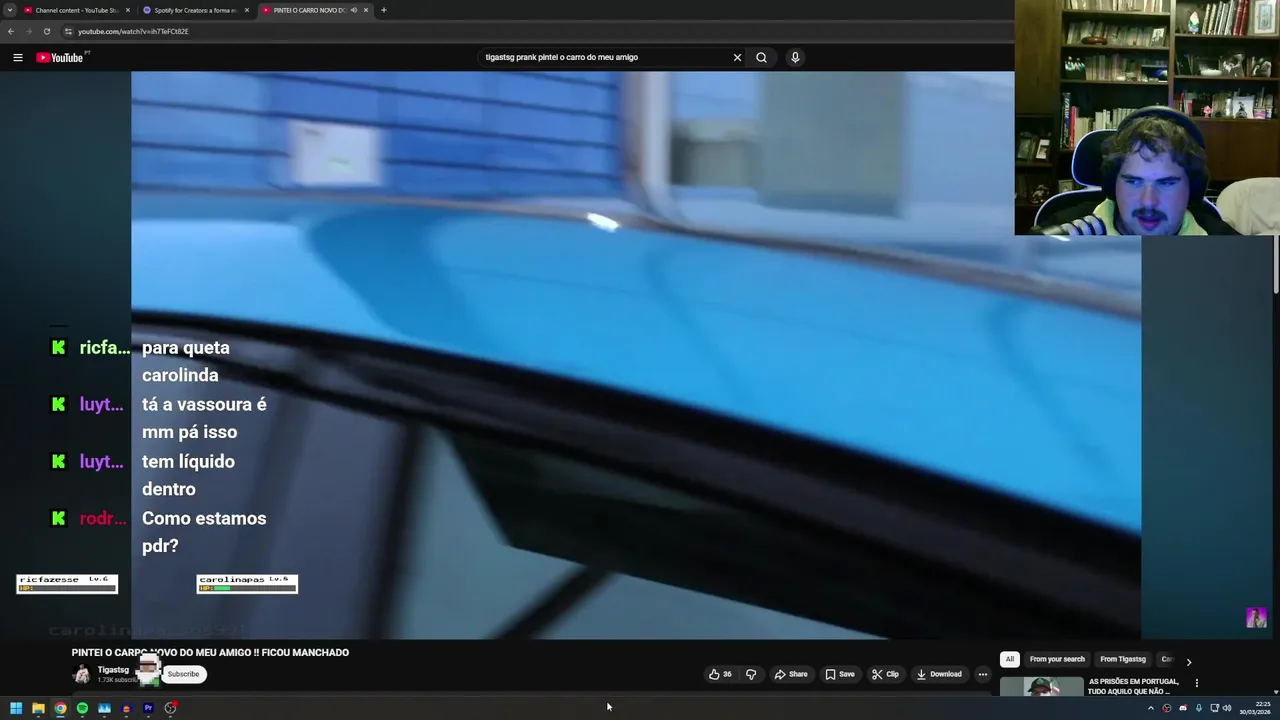Open the Tigastsg channel name link
The height and width of the screenshot is (720, 1280).
tap(113, 670)
